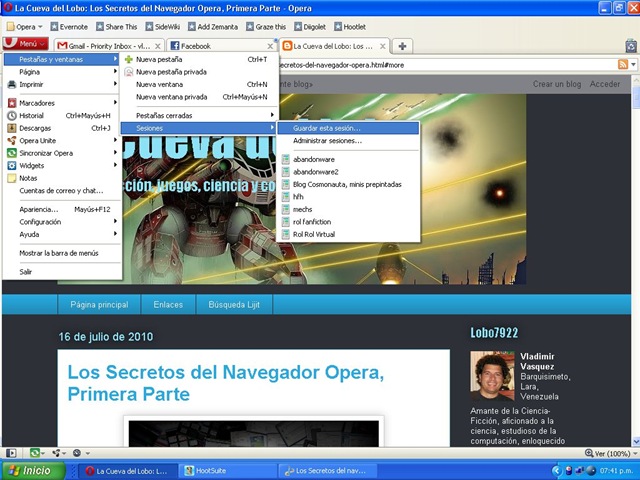640x480 pixels.
Task: Click the address bar URL field
Action: [447, 64]
